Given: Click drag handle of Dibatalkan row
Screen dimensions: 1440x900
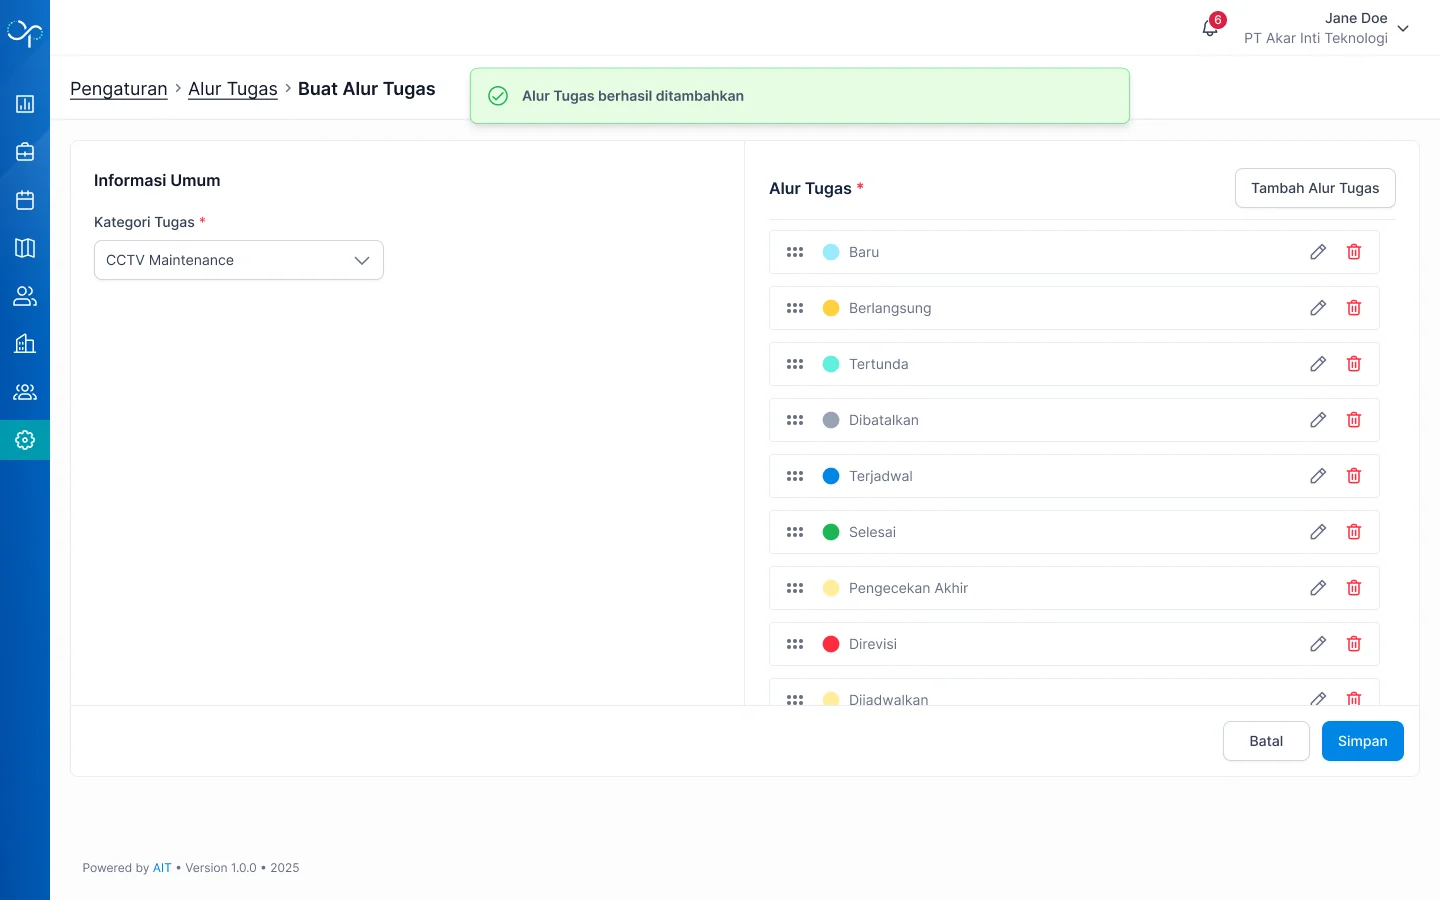Looking at the screenshot, I should [795, 420].
